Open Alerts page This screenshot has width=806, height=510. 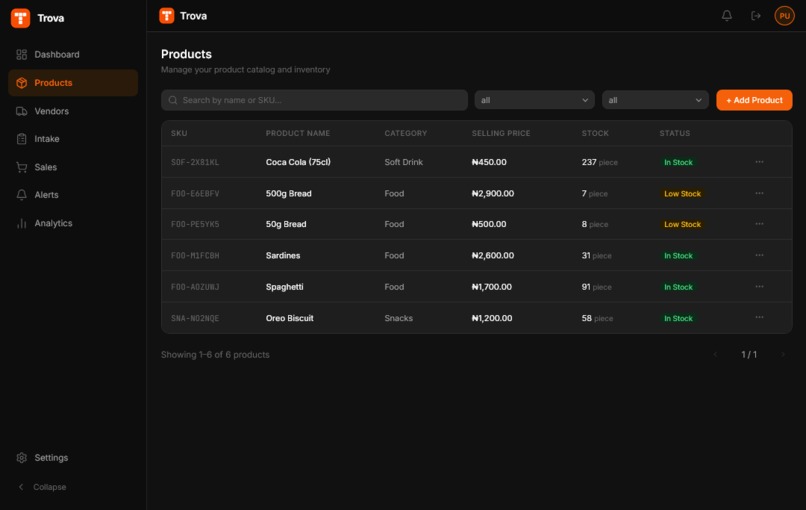pyautogui.click(x=73, y=195)
